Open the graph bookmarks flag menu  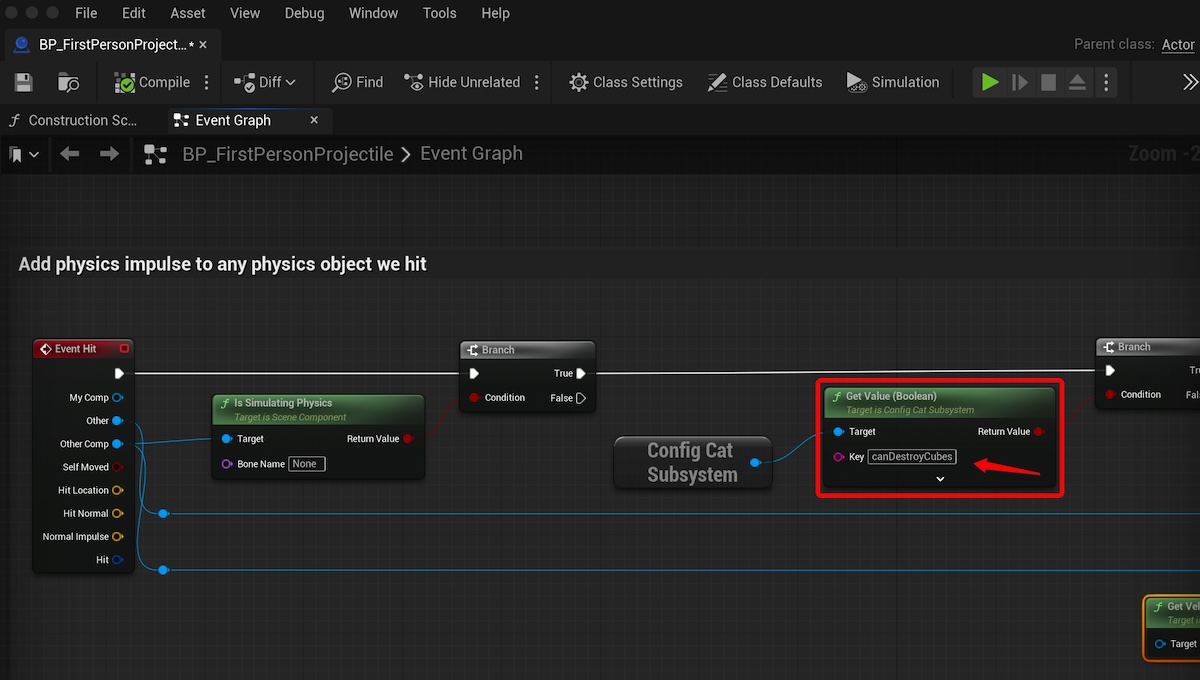click(20, 154)
